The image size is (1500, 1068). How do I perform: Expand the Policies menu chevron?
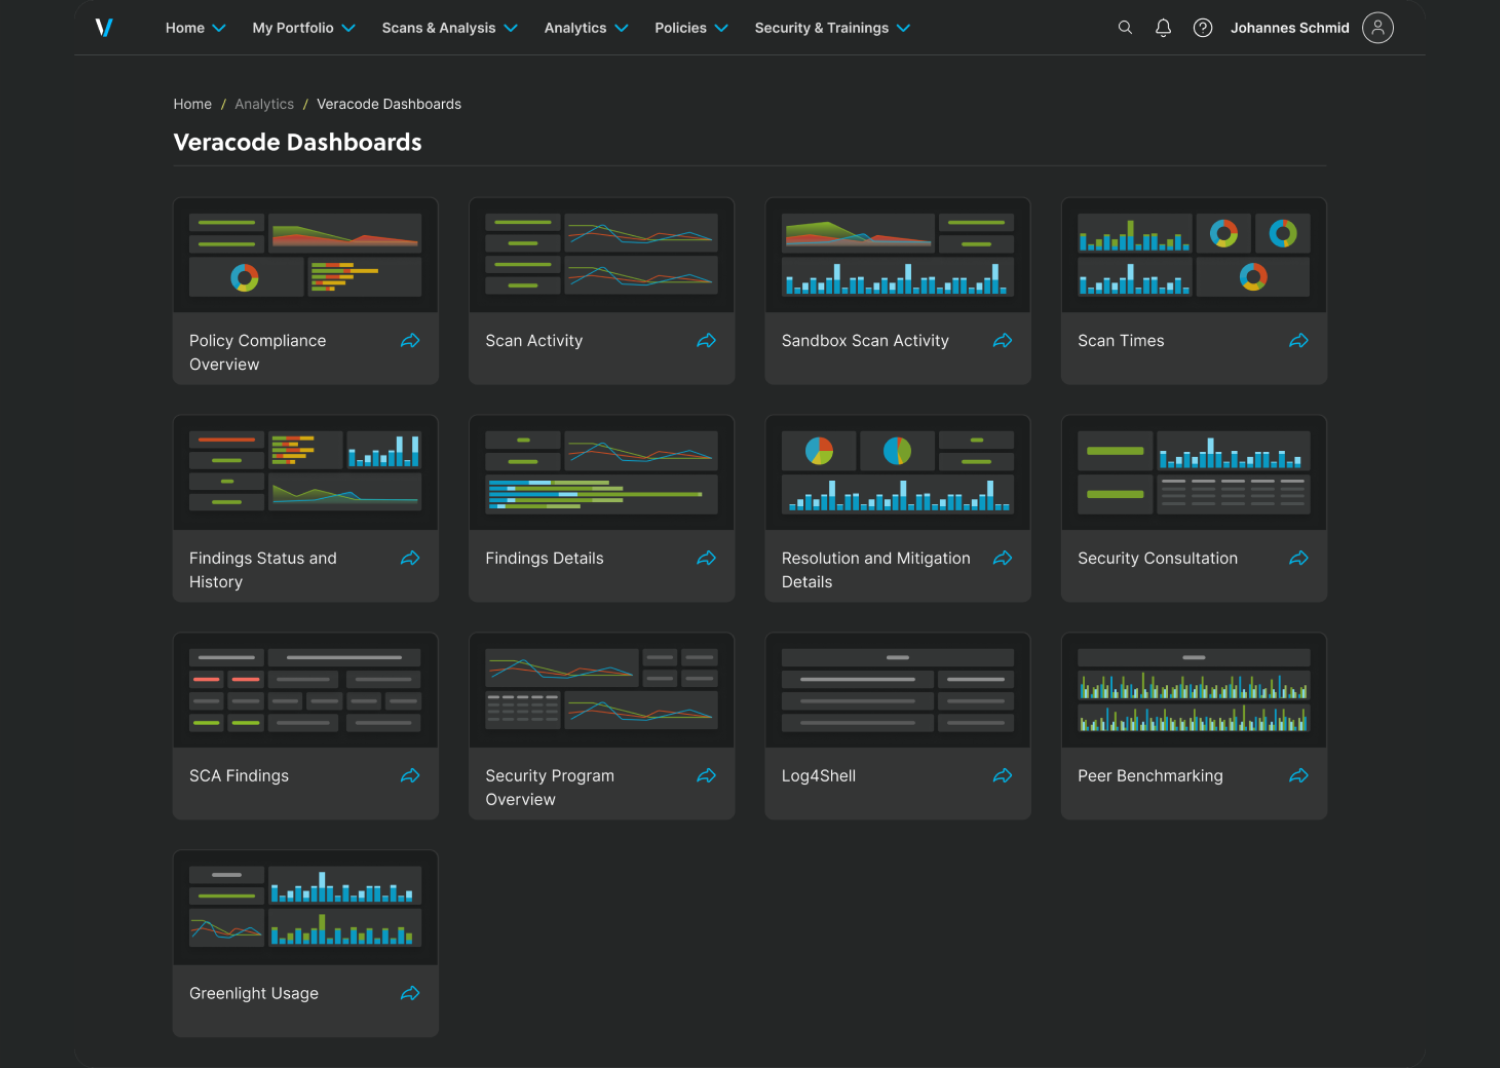click(x=721, y=28)
